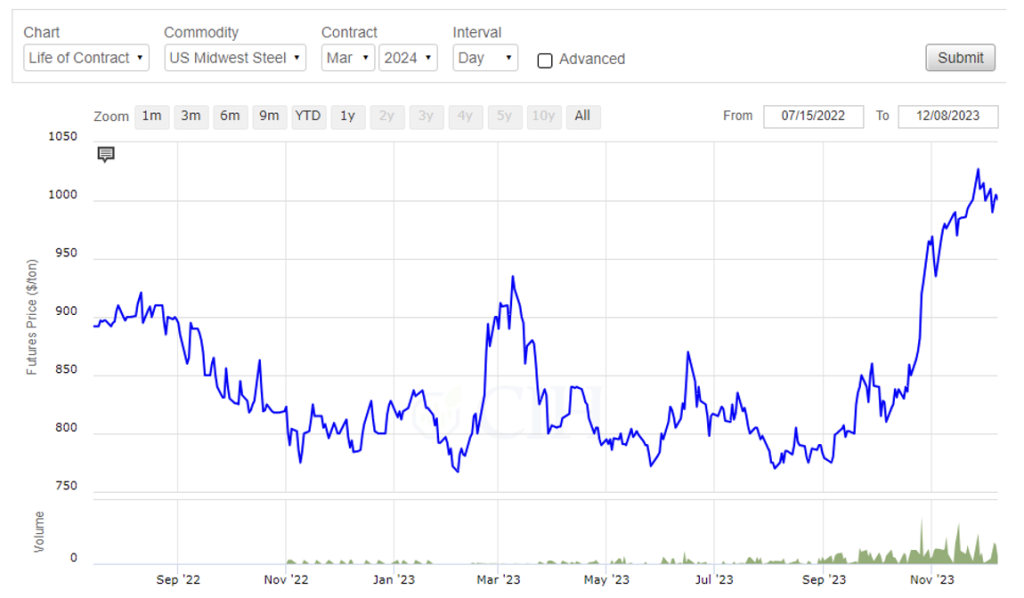Screen dimensions: 1024x598
Task: Click the chart annotation comment icon
Action: [106, 154]
